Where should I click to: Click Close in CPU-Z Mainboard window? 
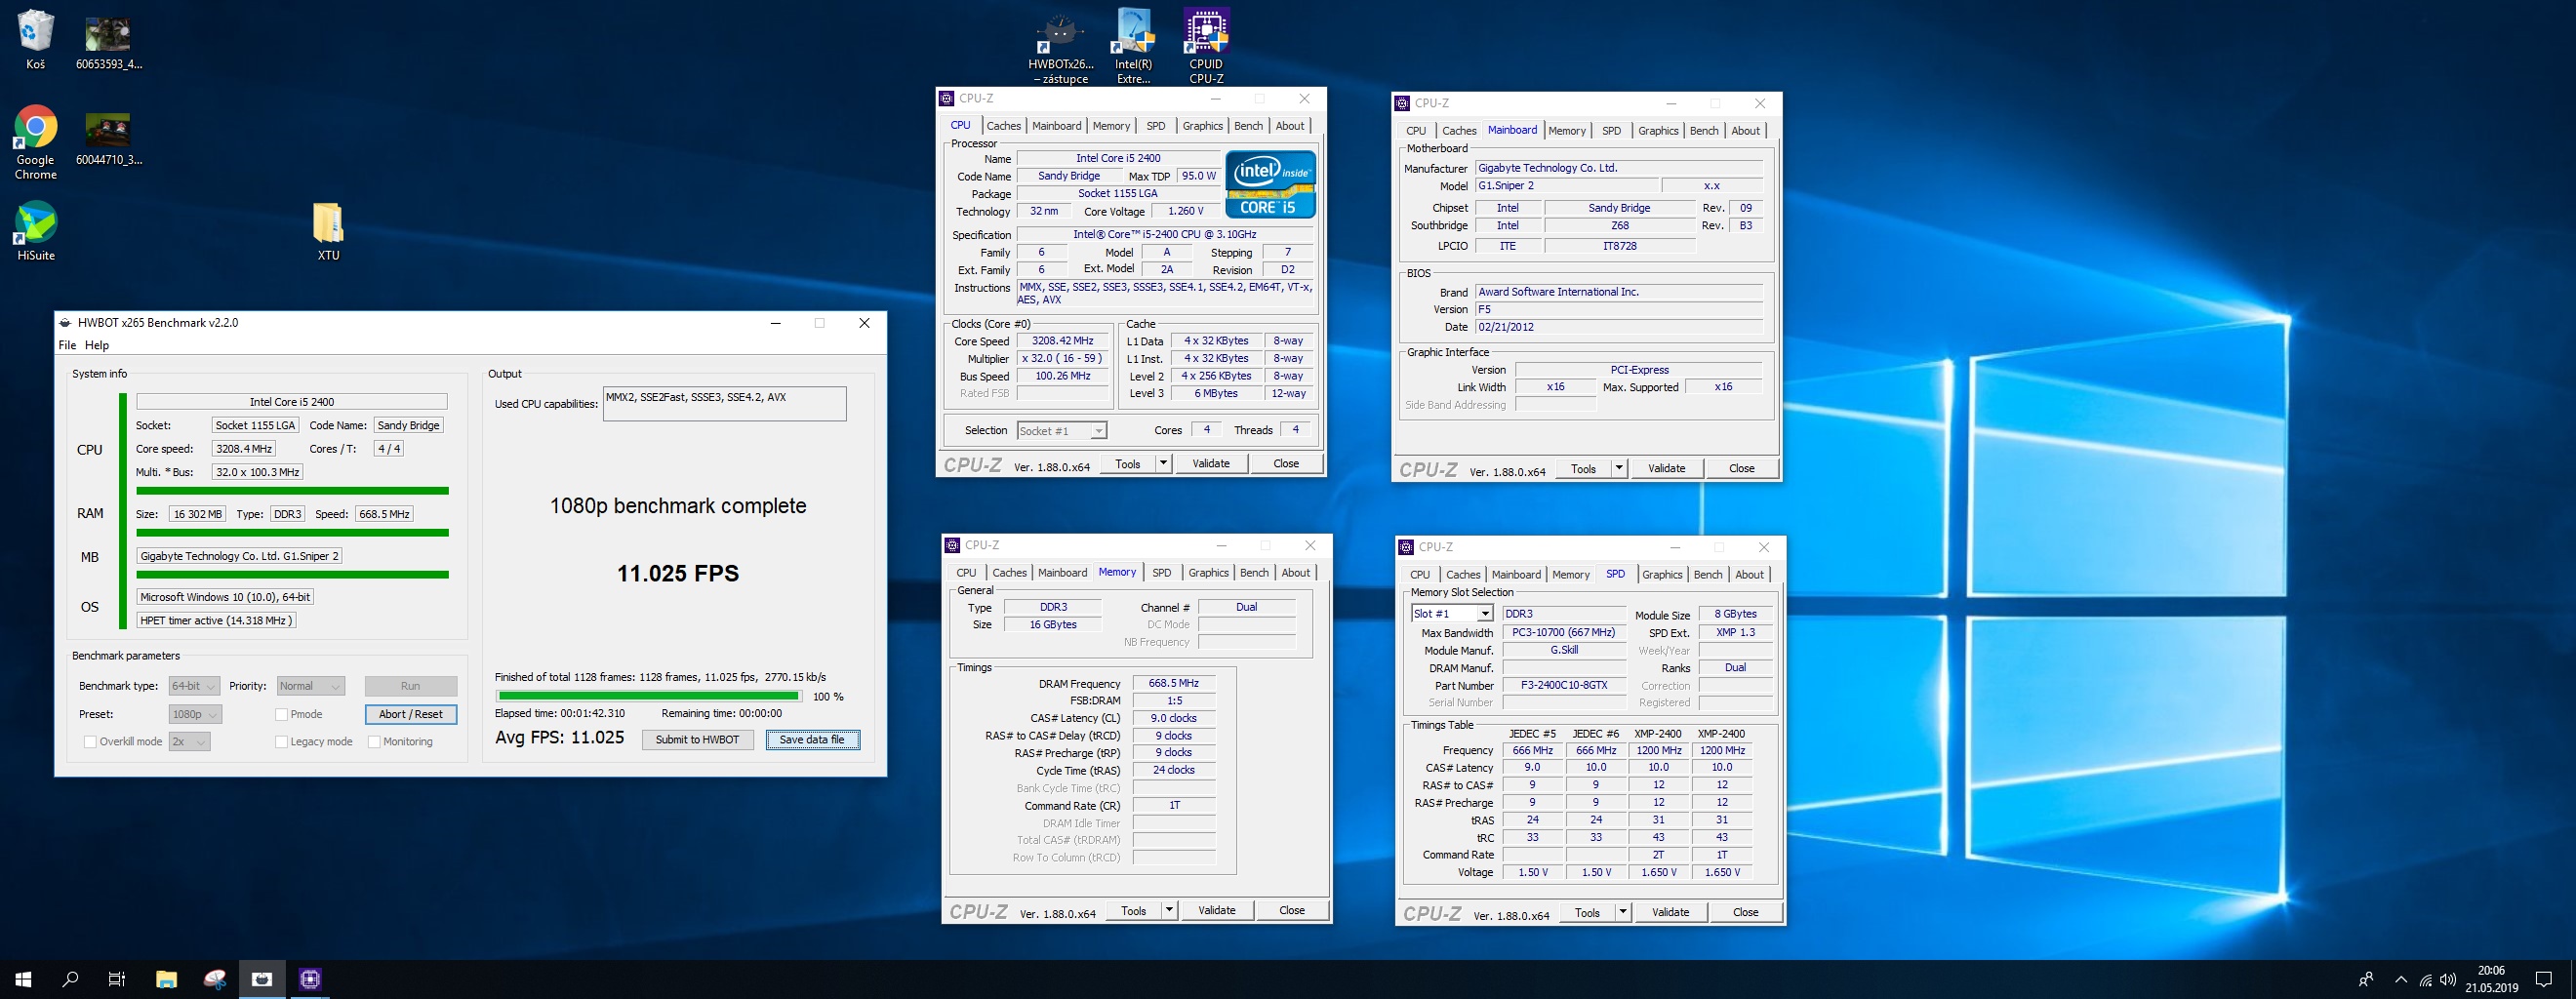[1742, 468]
